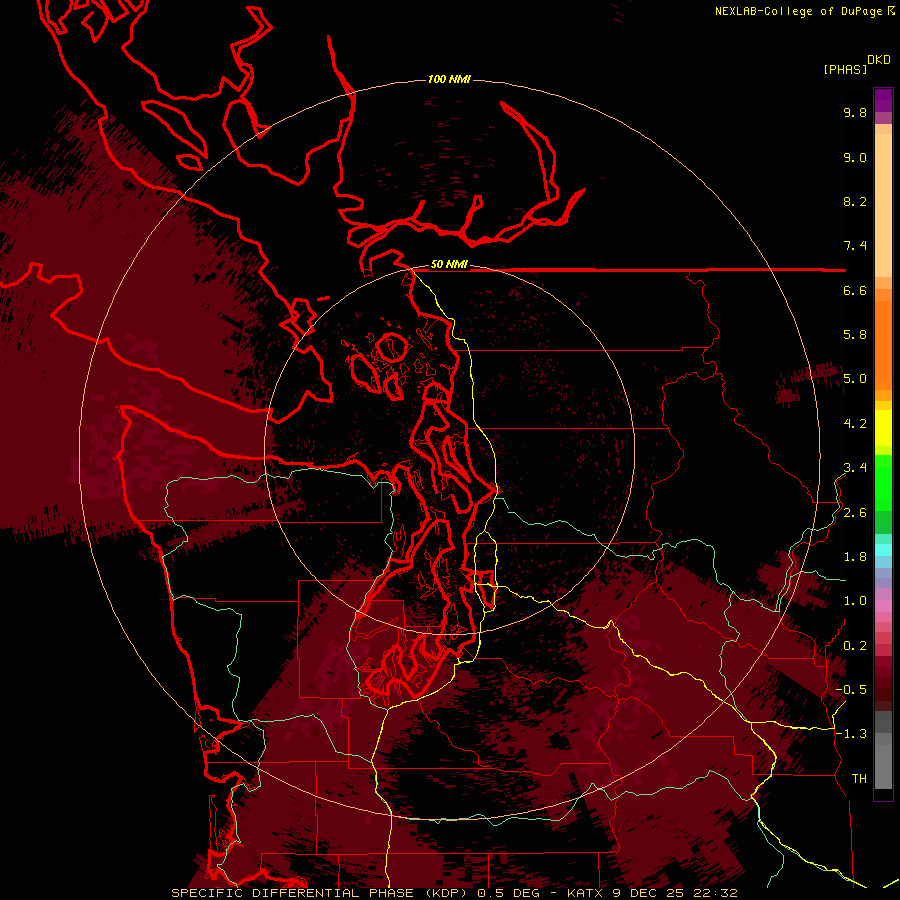Click the 1.0 scale value
The width and height of the screenshot is (900, 900).
pyautogui.click(x=855, y=601)
